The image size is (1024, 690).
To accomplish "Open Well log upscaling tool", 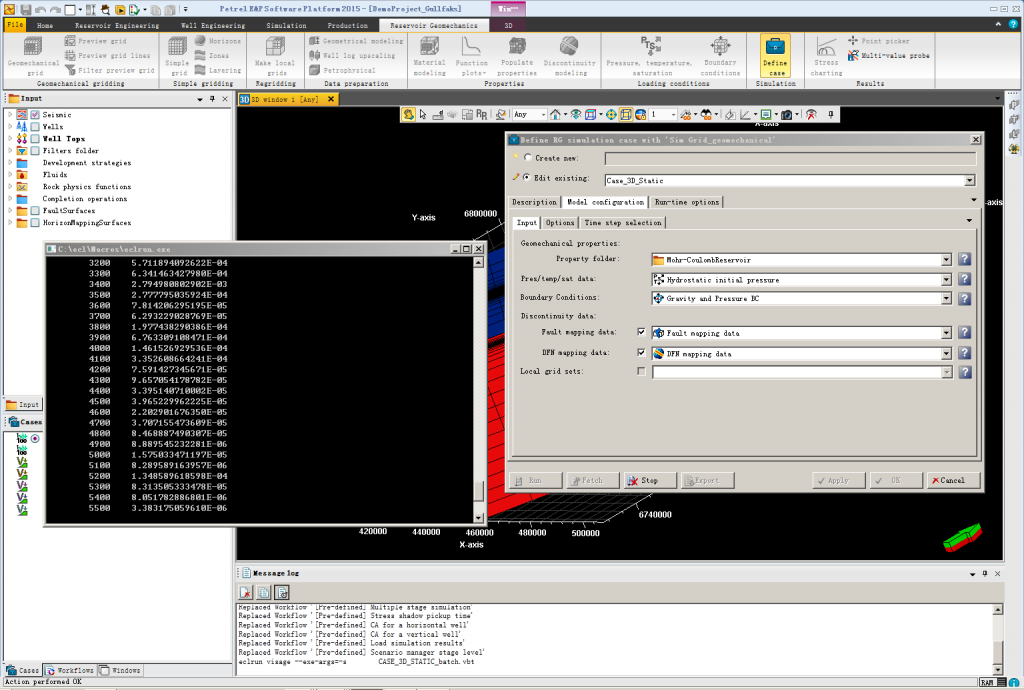I will pos(352,55).
